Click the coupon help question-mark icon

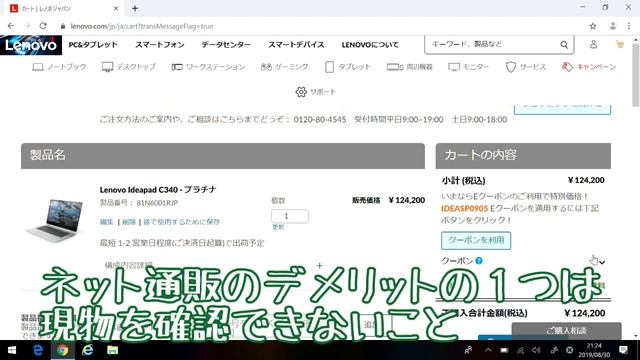tap(479, 260)
